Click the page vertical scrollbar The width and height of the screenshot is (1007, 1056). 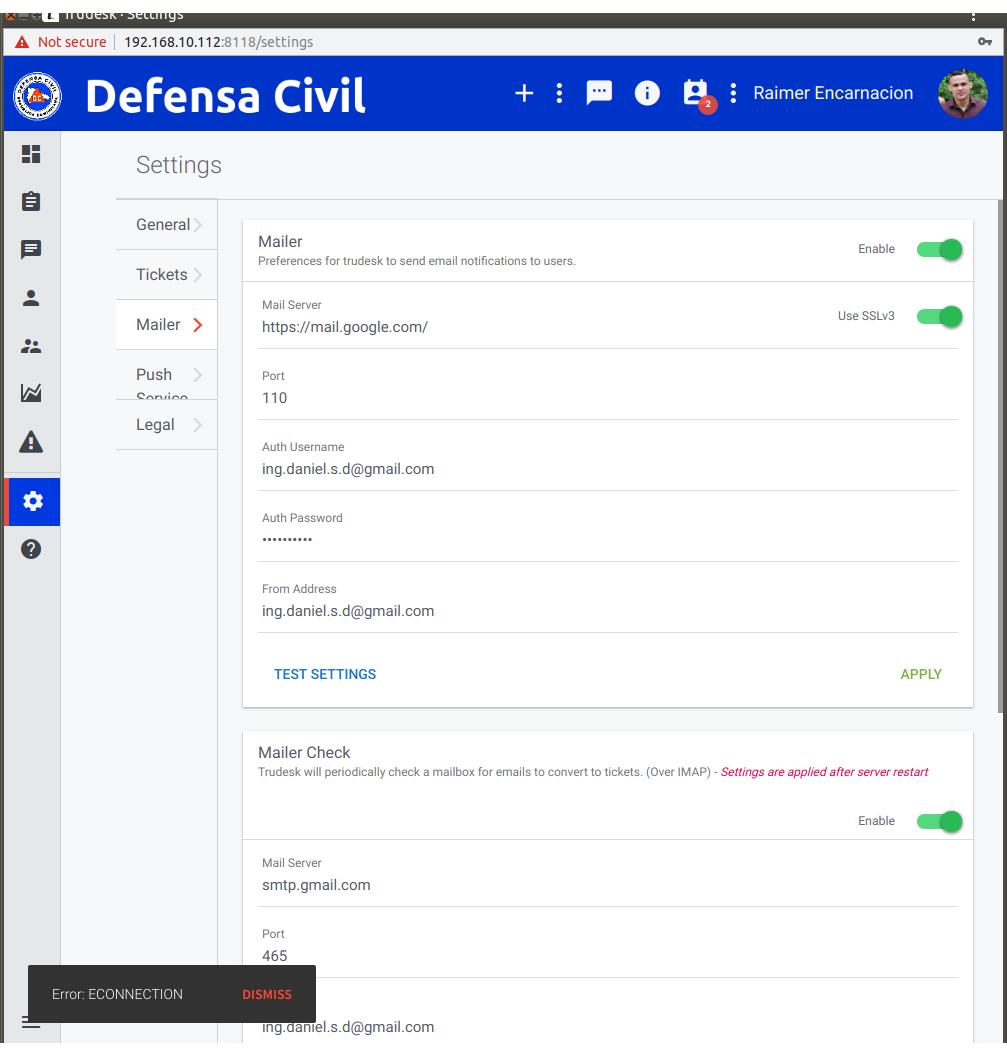1002,456
